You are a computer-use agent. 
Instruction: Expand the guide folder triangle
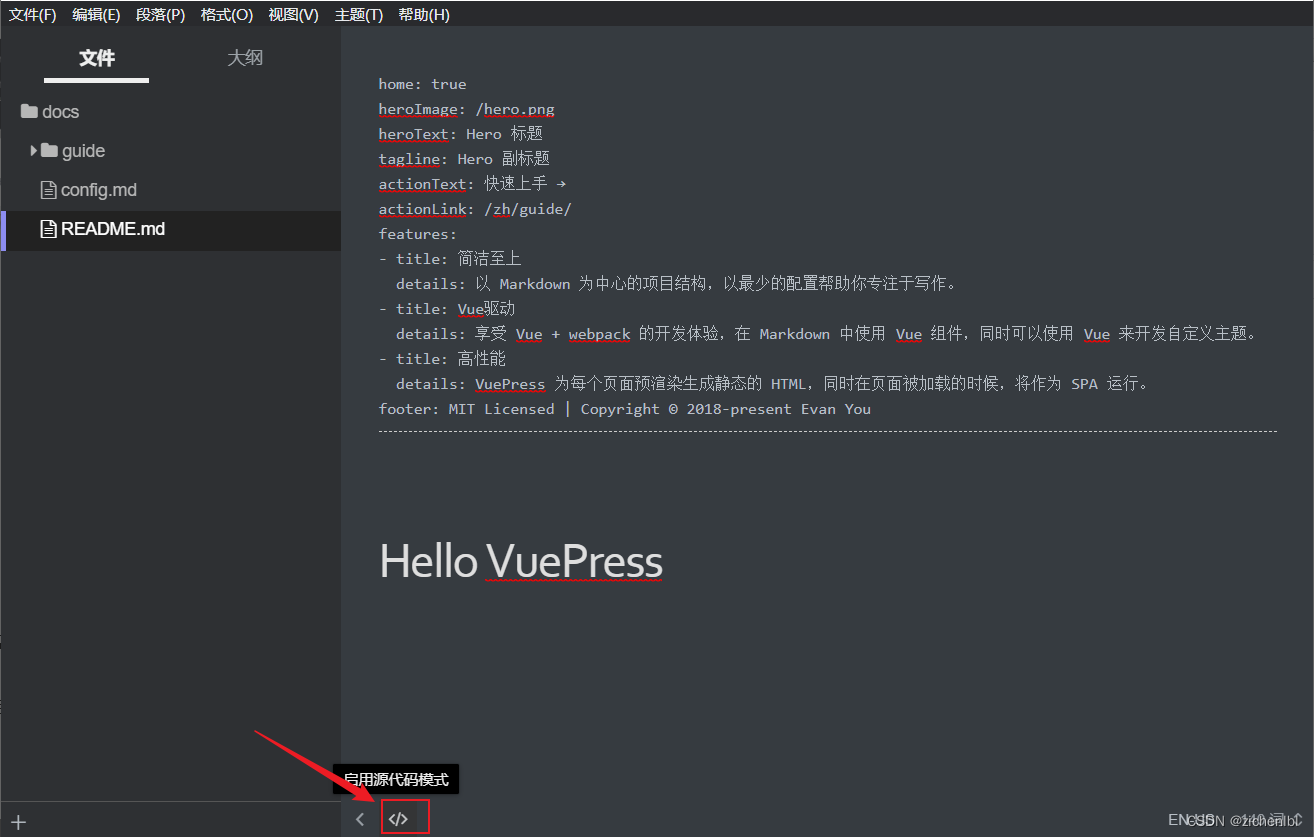pos(34,151)
